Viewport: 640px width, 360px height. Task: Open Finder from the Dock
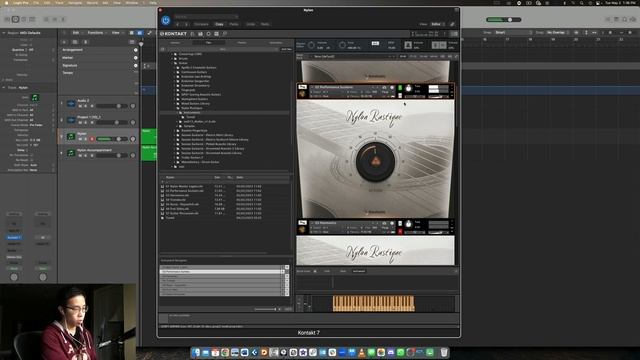(x=196, y=352)
